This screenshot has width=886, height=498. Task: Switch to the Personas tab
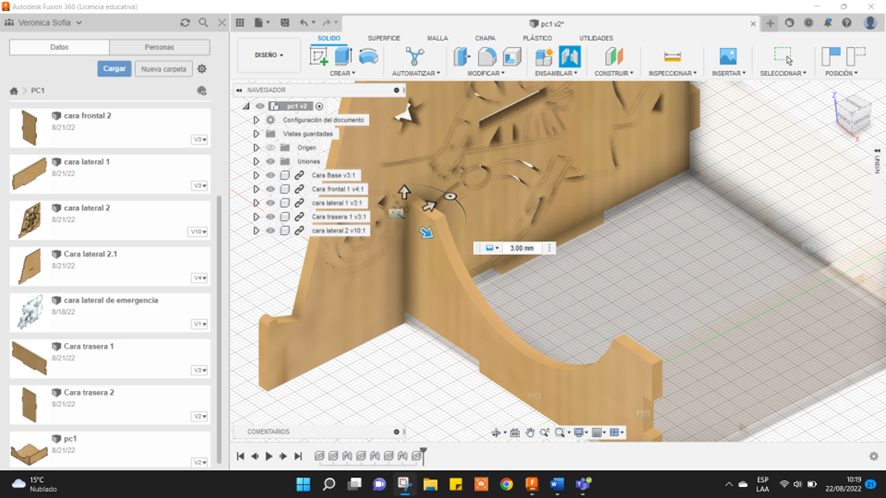pyautogui.click(x=159, y=47)
